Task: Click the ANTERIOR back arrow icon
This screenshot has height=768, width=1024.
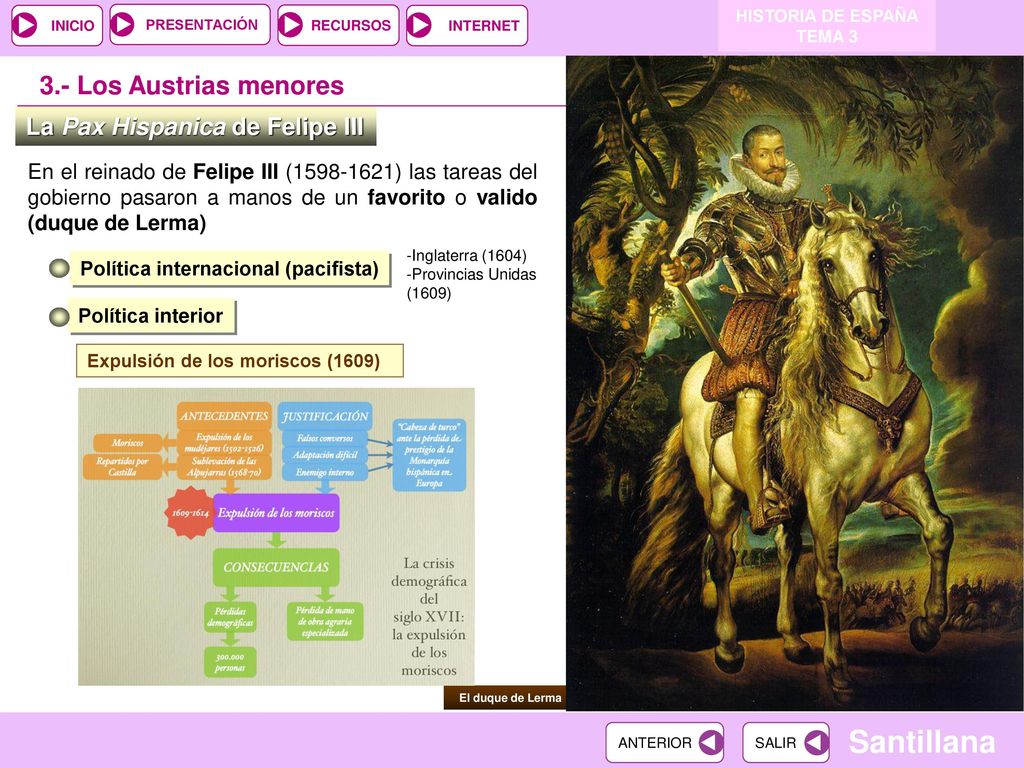Action: point(710,743)
